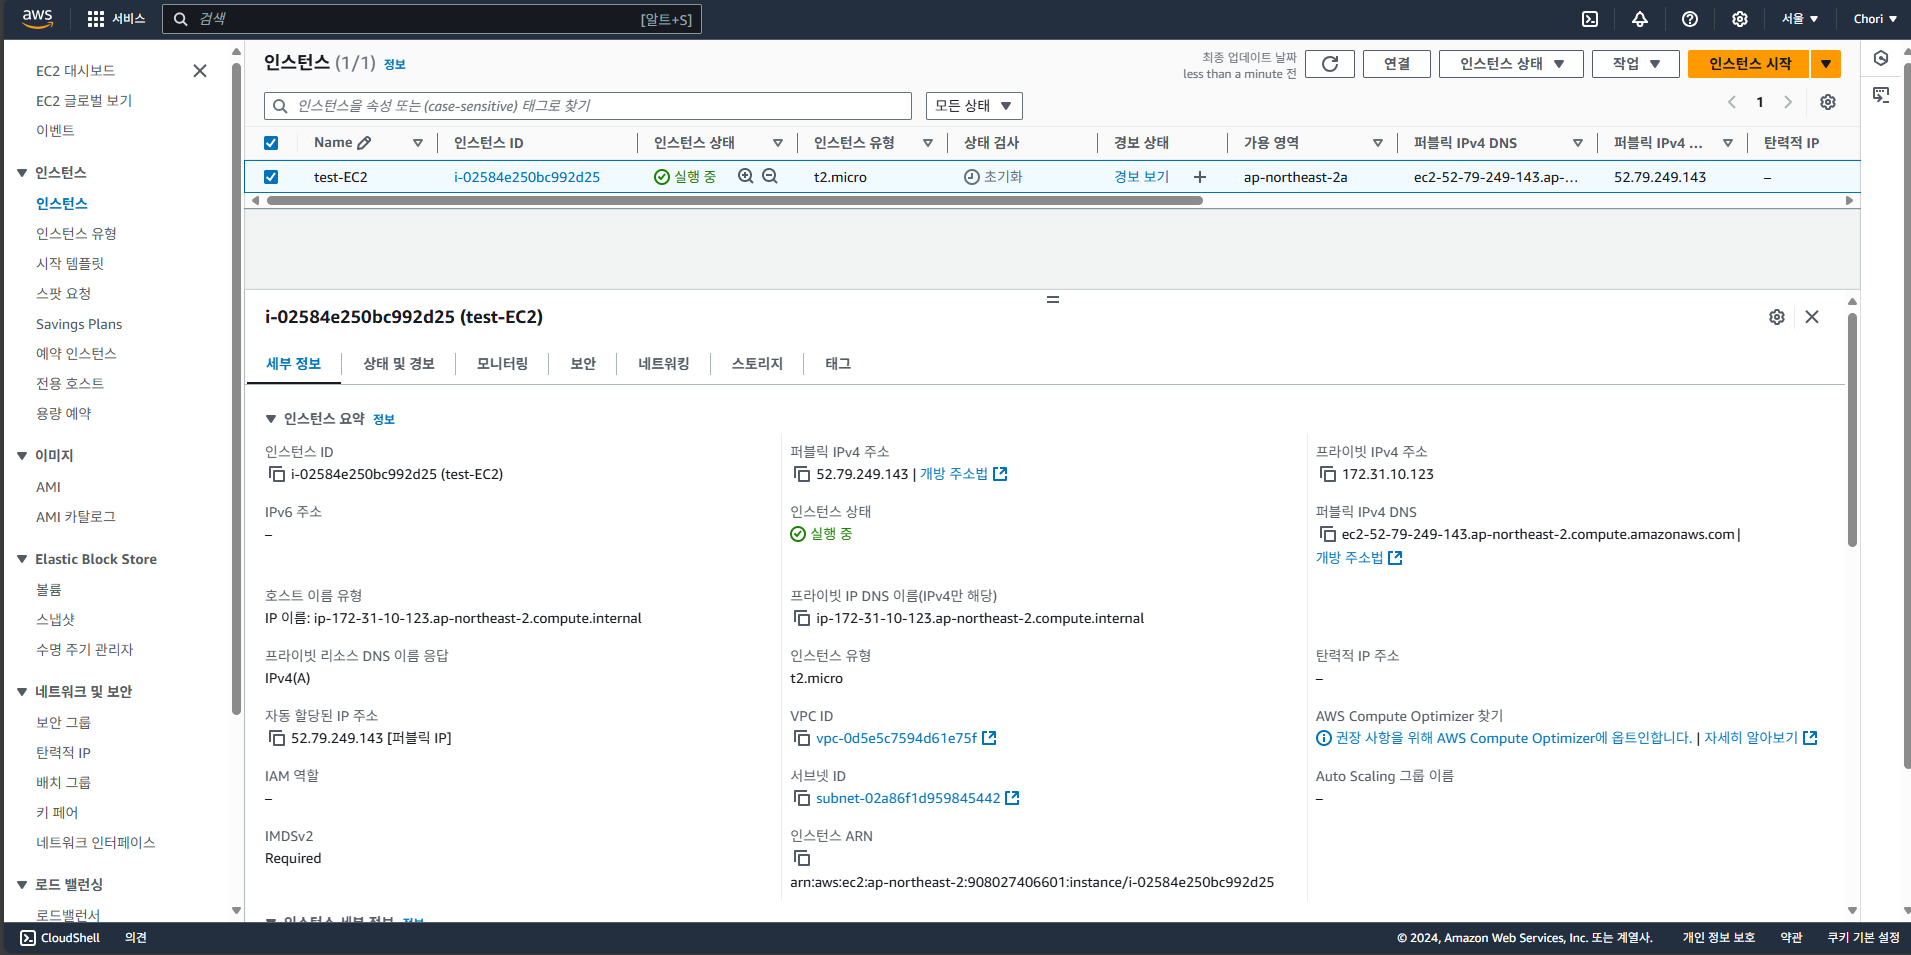This screenshot has width=1911, height=955.
Task: Go to next page of instances
Action: point(1788,102)
